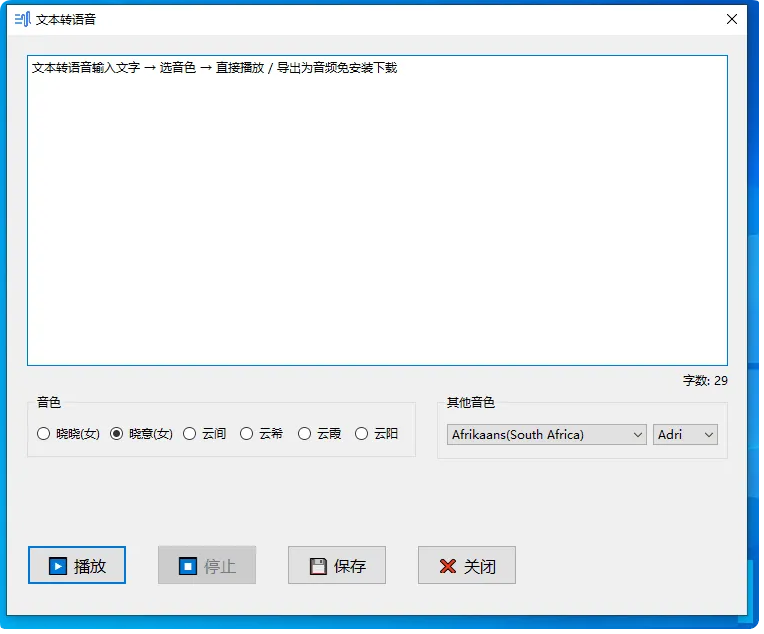The height and width of the screenshot is (634, 764).
Task: Click the 音色 group label
Action: pyautogui.click(x=49, y=405)
